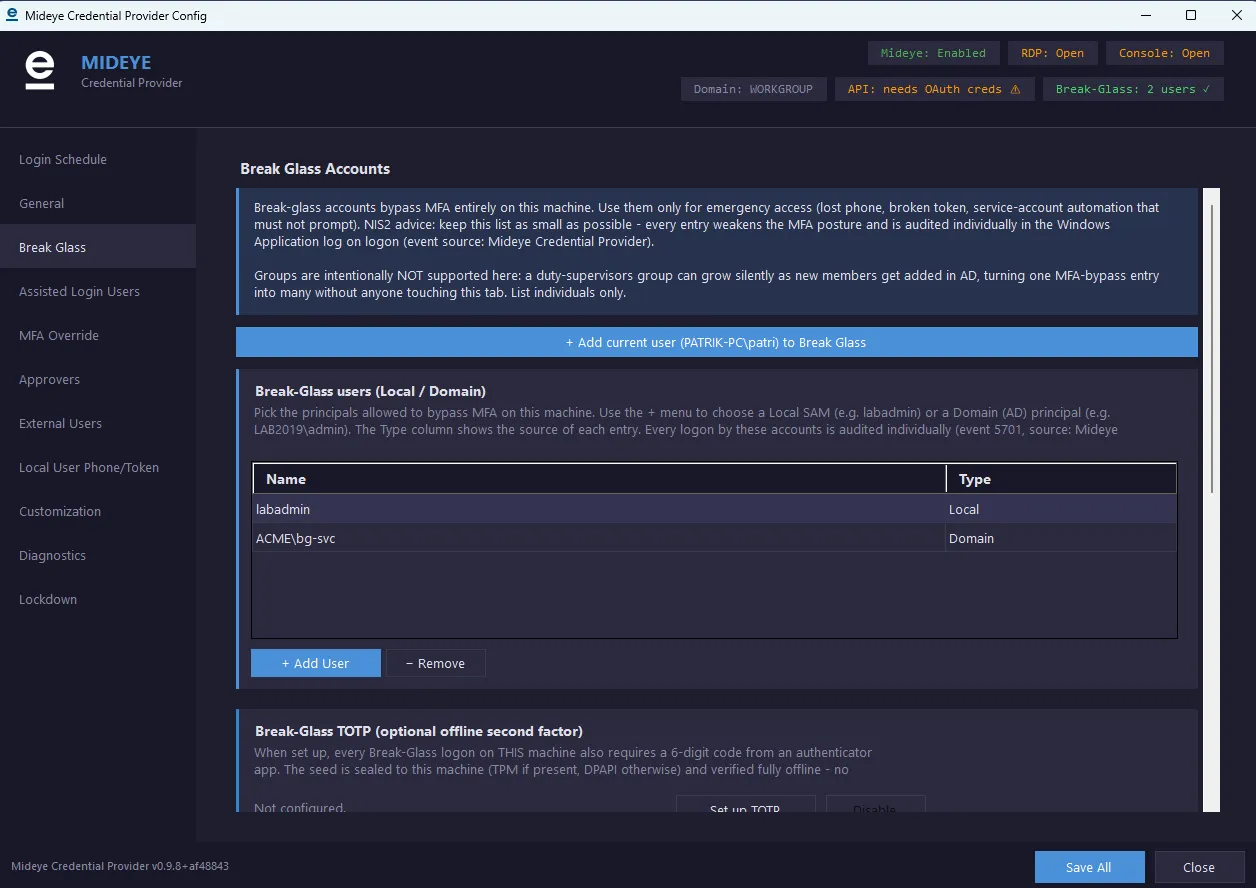This screenshot has height=888, width=1256.
Task: Click the Type column header
Action: coord(1062,479)
